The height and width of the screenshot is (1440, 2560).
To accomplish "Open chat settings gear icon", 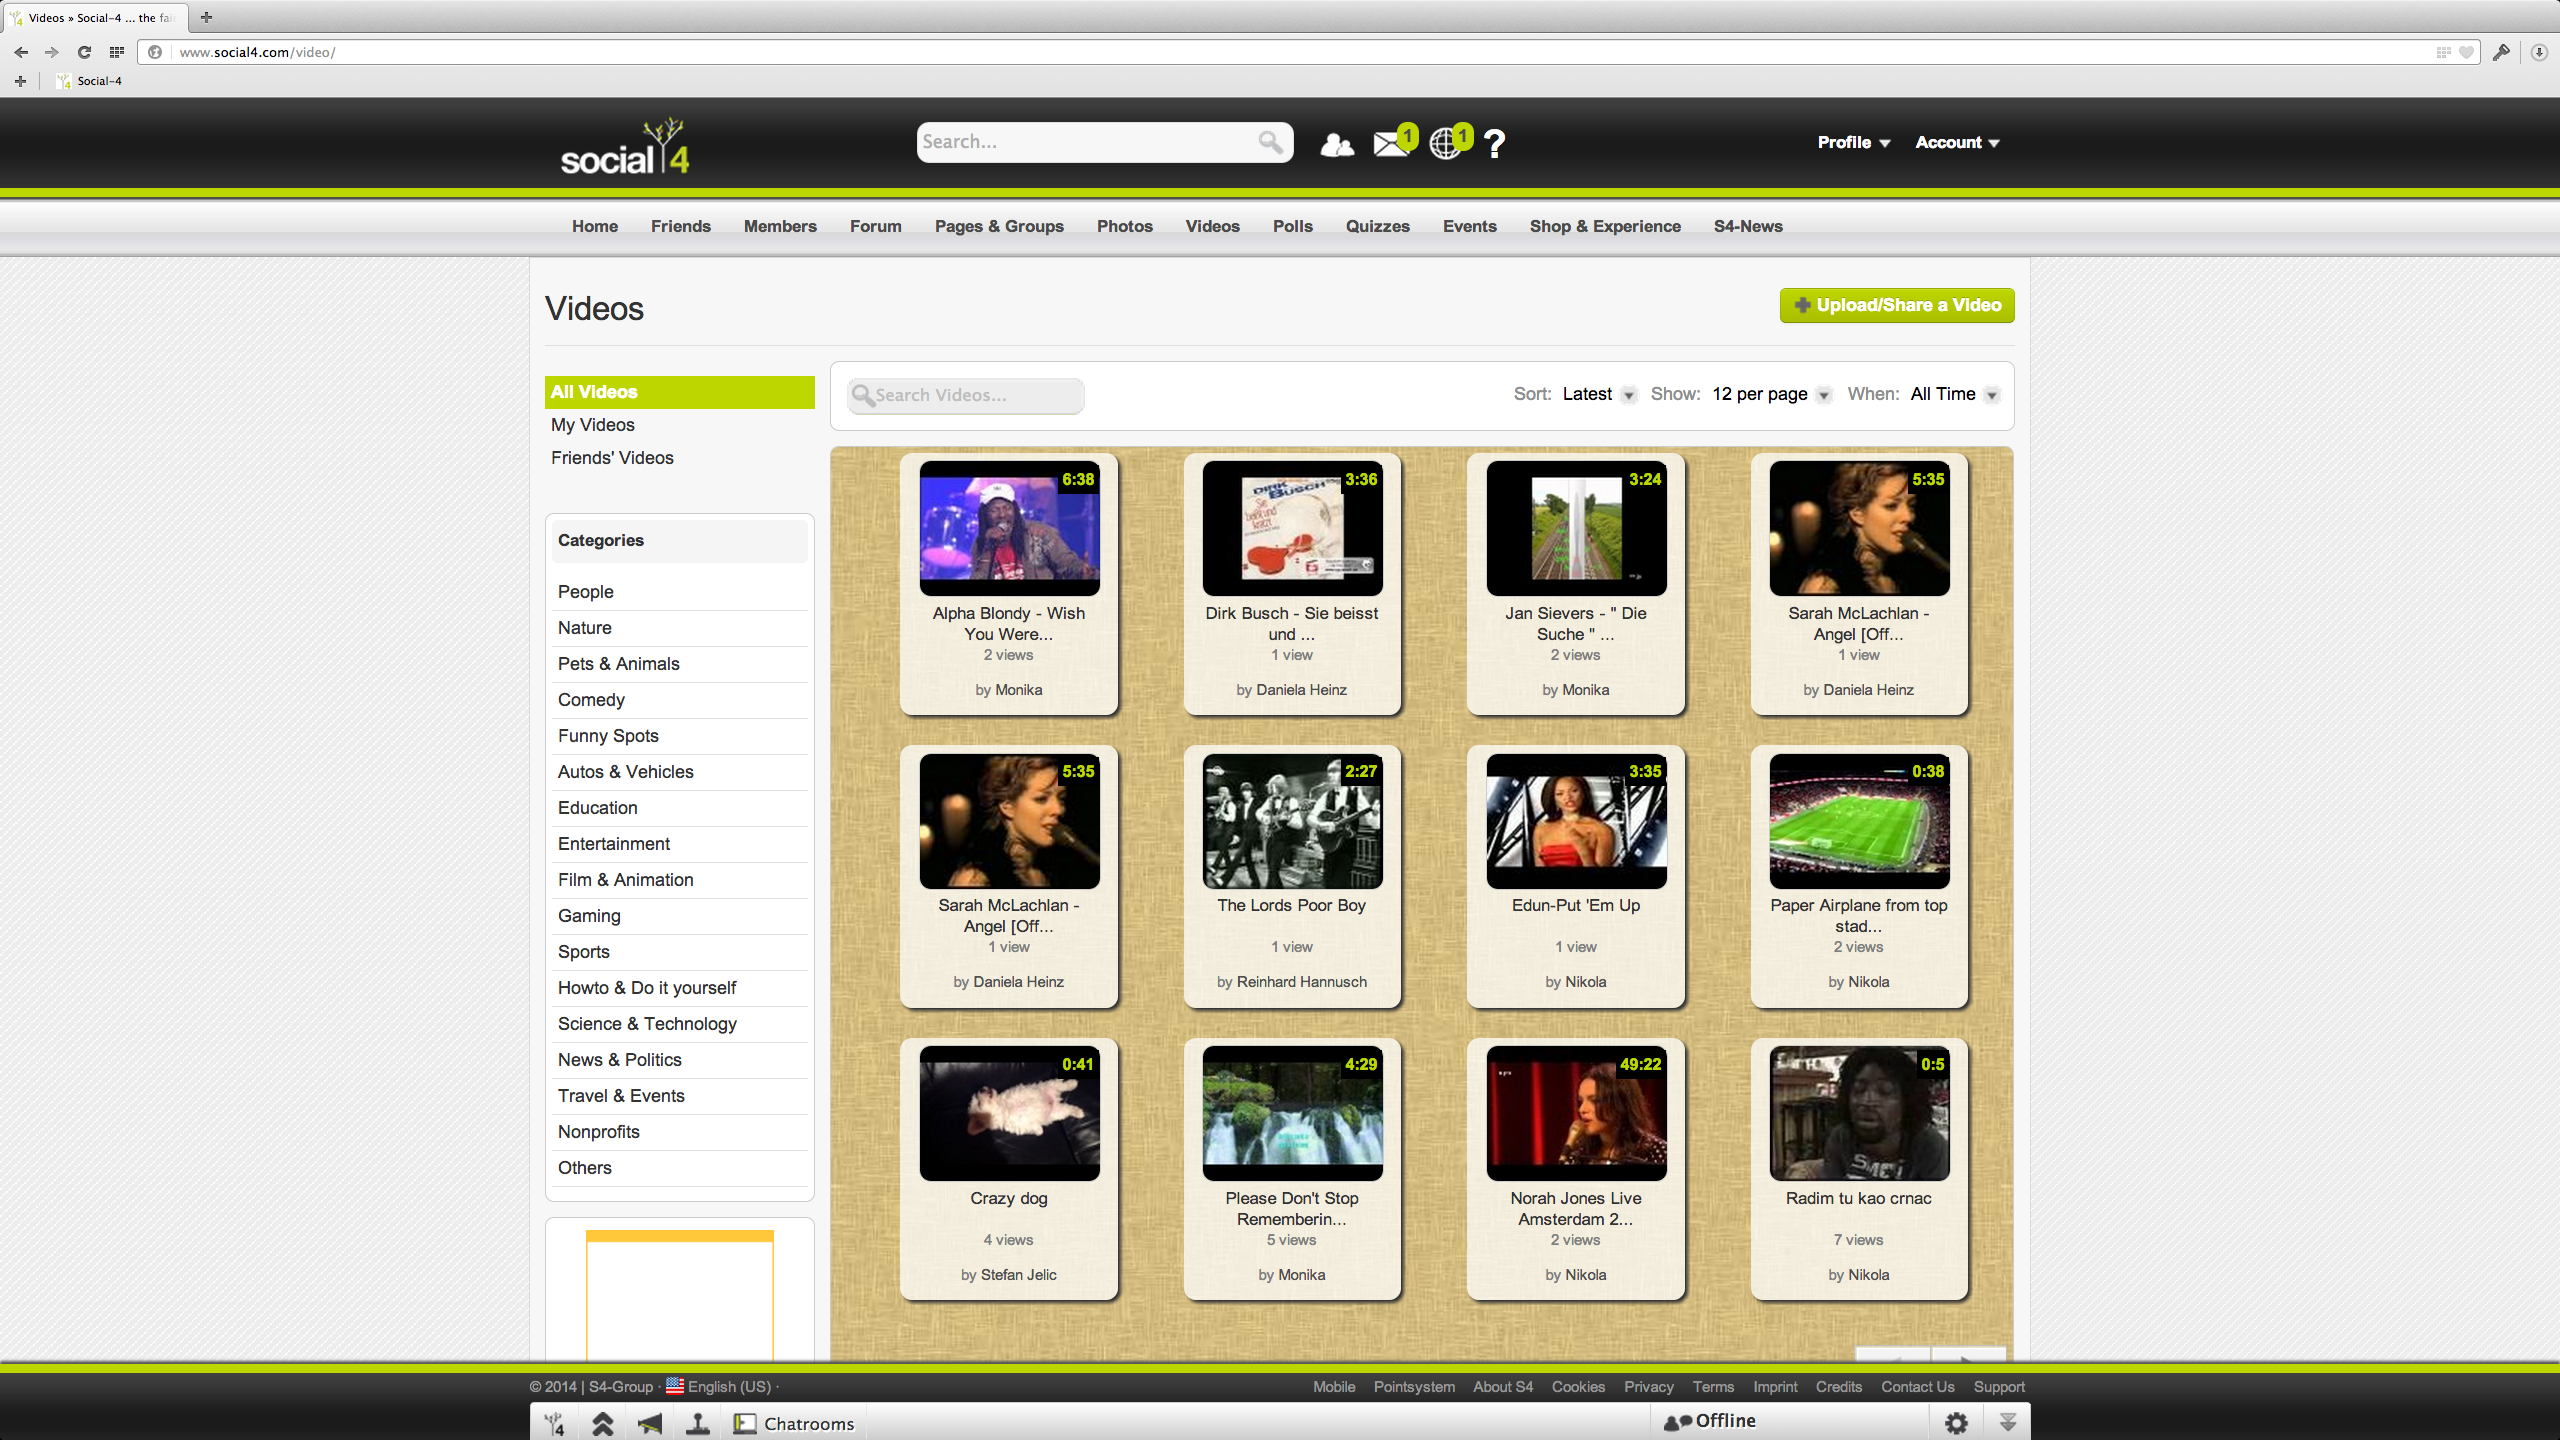I will 1957,1422.
